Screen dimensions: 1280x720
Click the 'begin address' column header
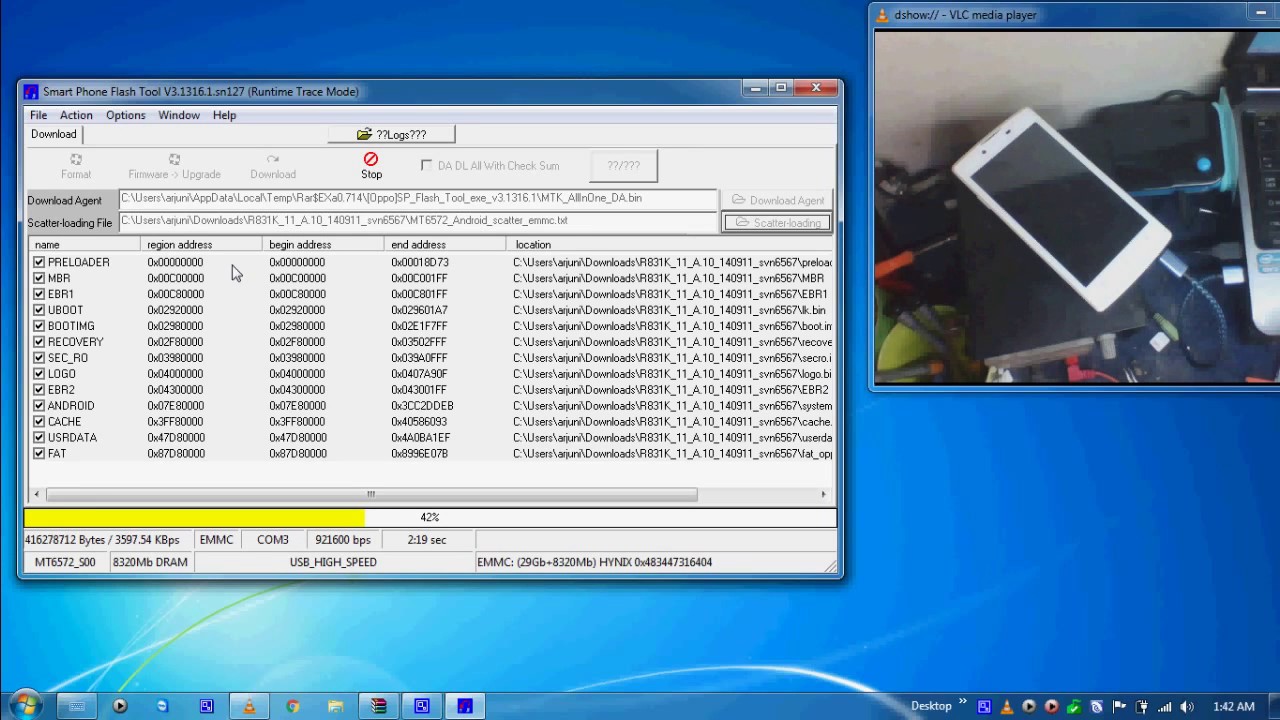point(324,244)
